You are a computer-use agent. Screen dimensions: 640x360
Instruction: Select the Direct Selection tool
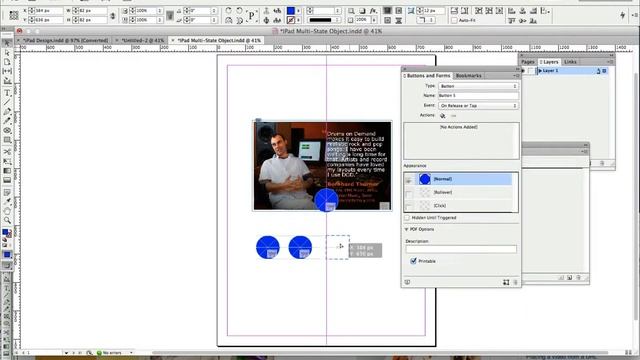[x=7, y=53]
